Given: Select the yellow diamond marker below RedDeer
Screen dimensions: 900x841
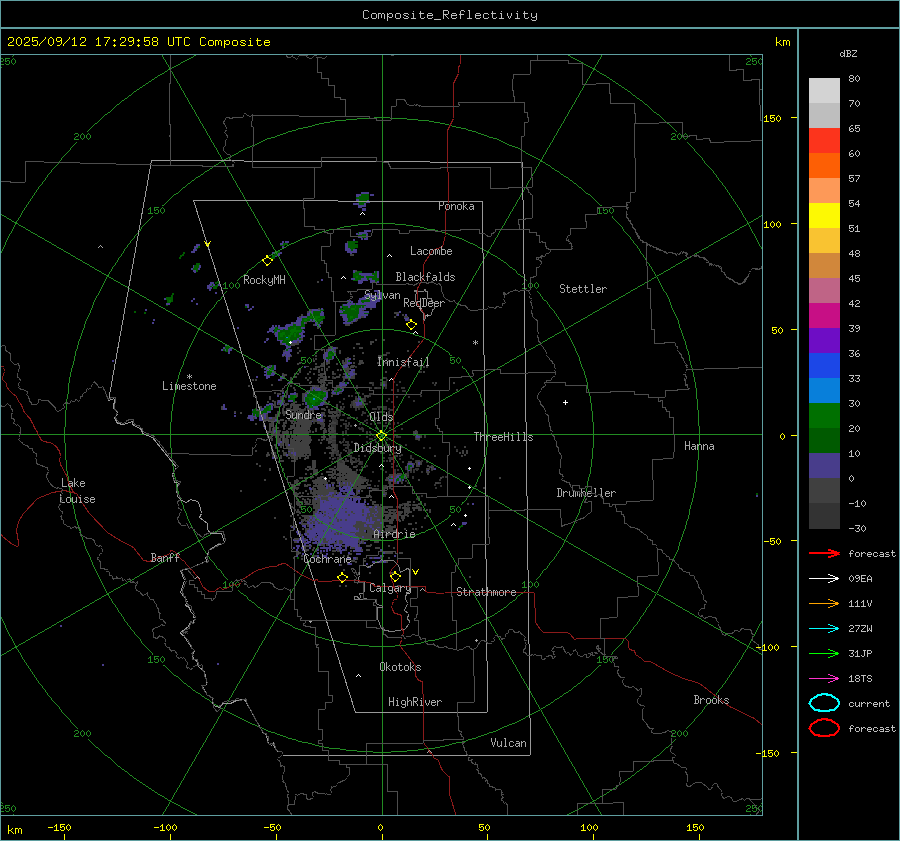Looking at the screenshot, I should [x=411, y=325].
